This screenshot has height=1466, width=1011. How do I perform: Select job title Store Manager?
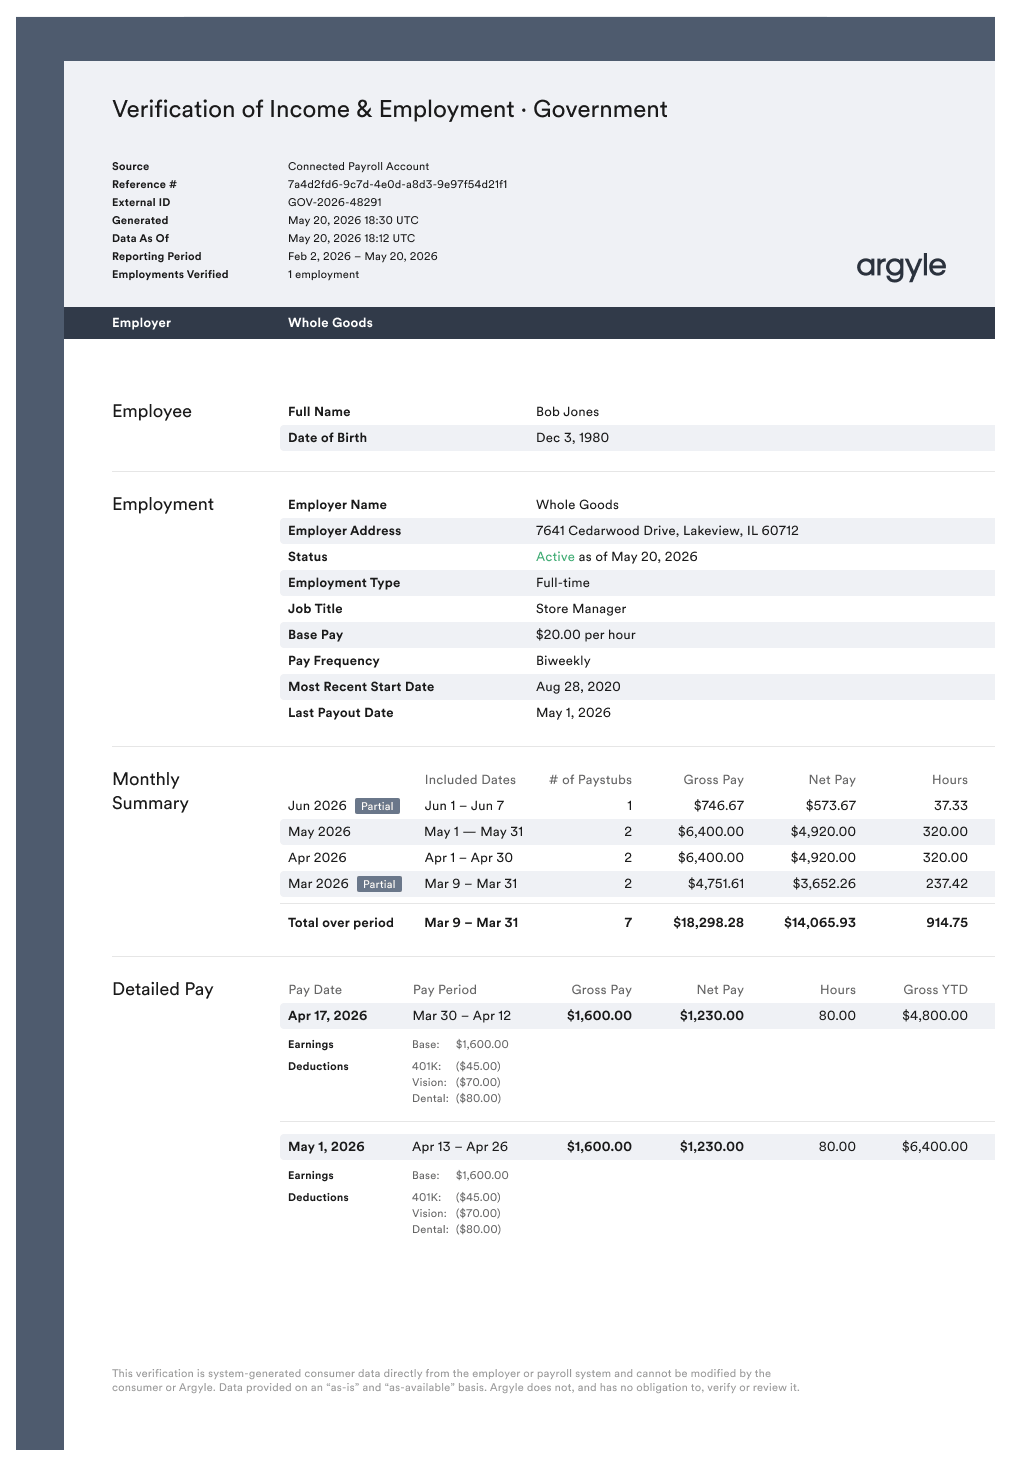coord(581,609)
